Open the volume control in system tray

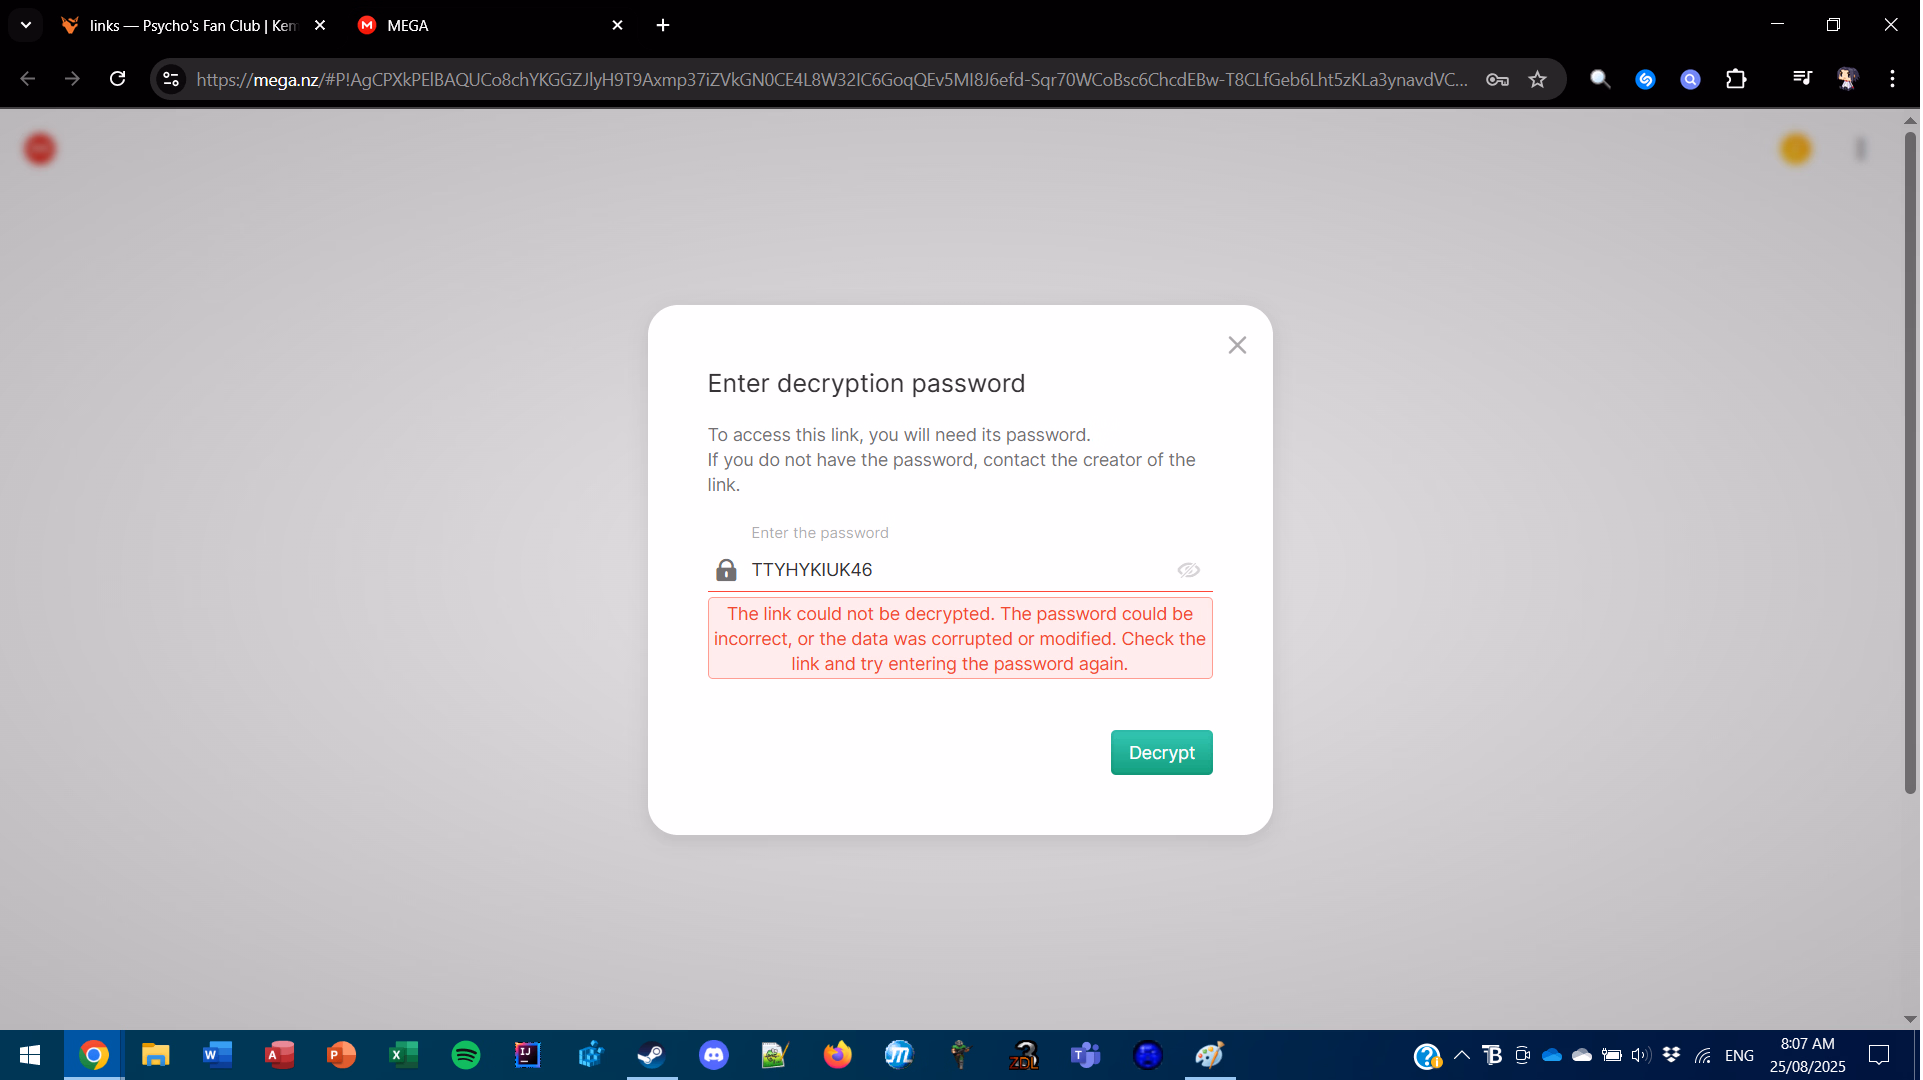(x=1641, y=1055)
